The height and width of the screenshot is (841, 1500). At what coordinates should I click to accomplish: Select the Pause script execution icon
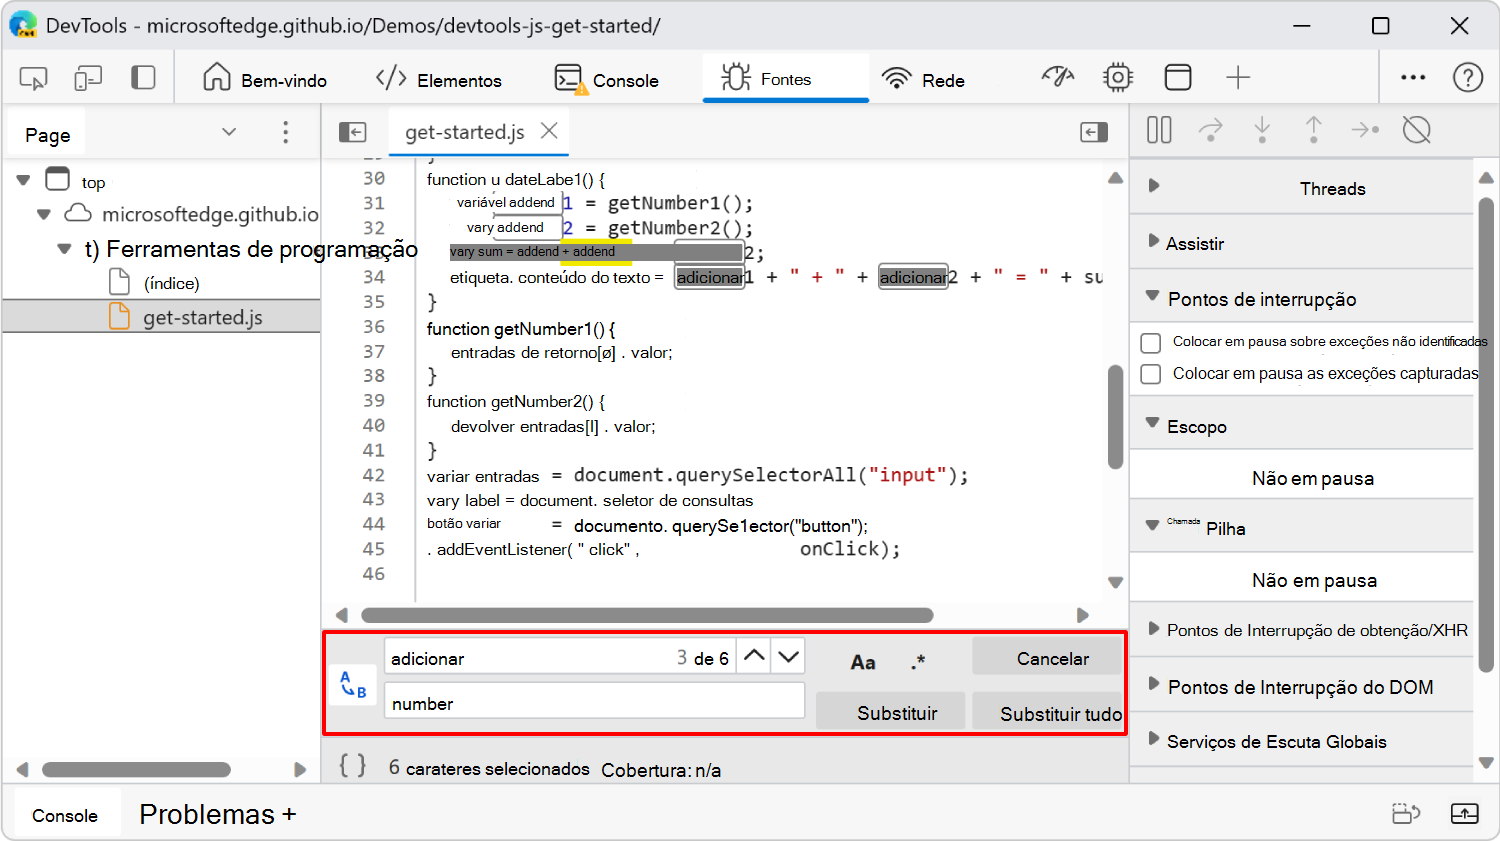pos(1159,130)
